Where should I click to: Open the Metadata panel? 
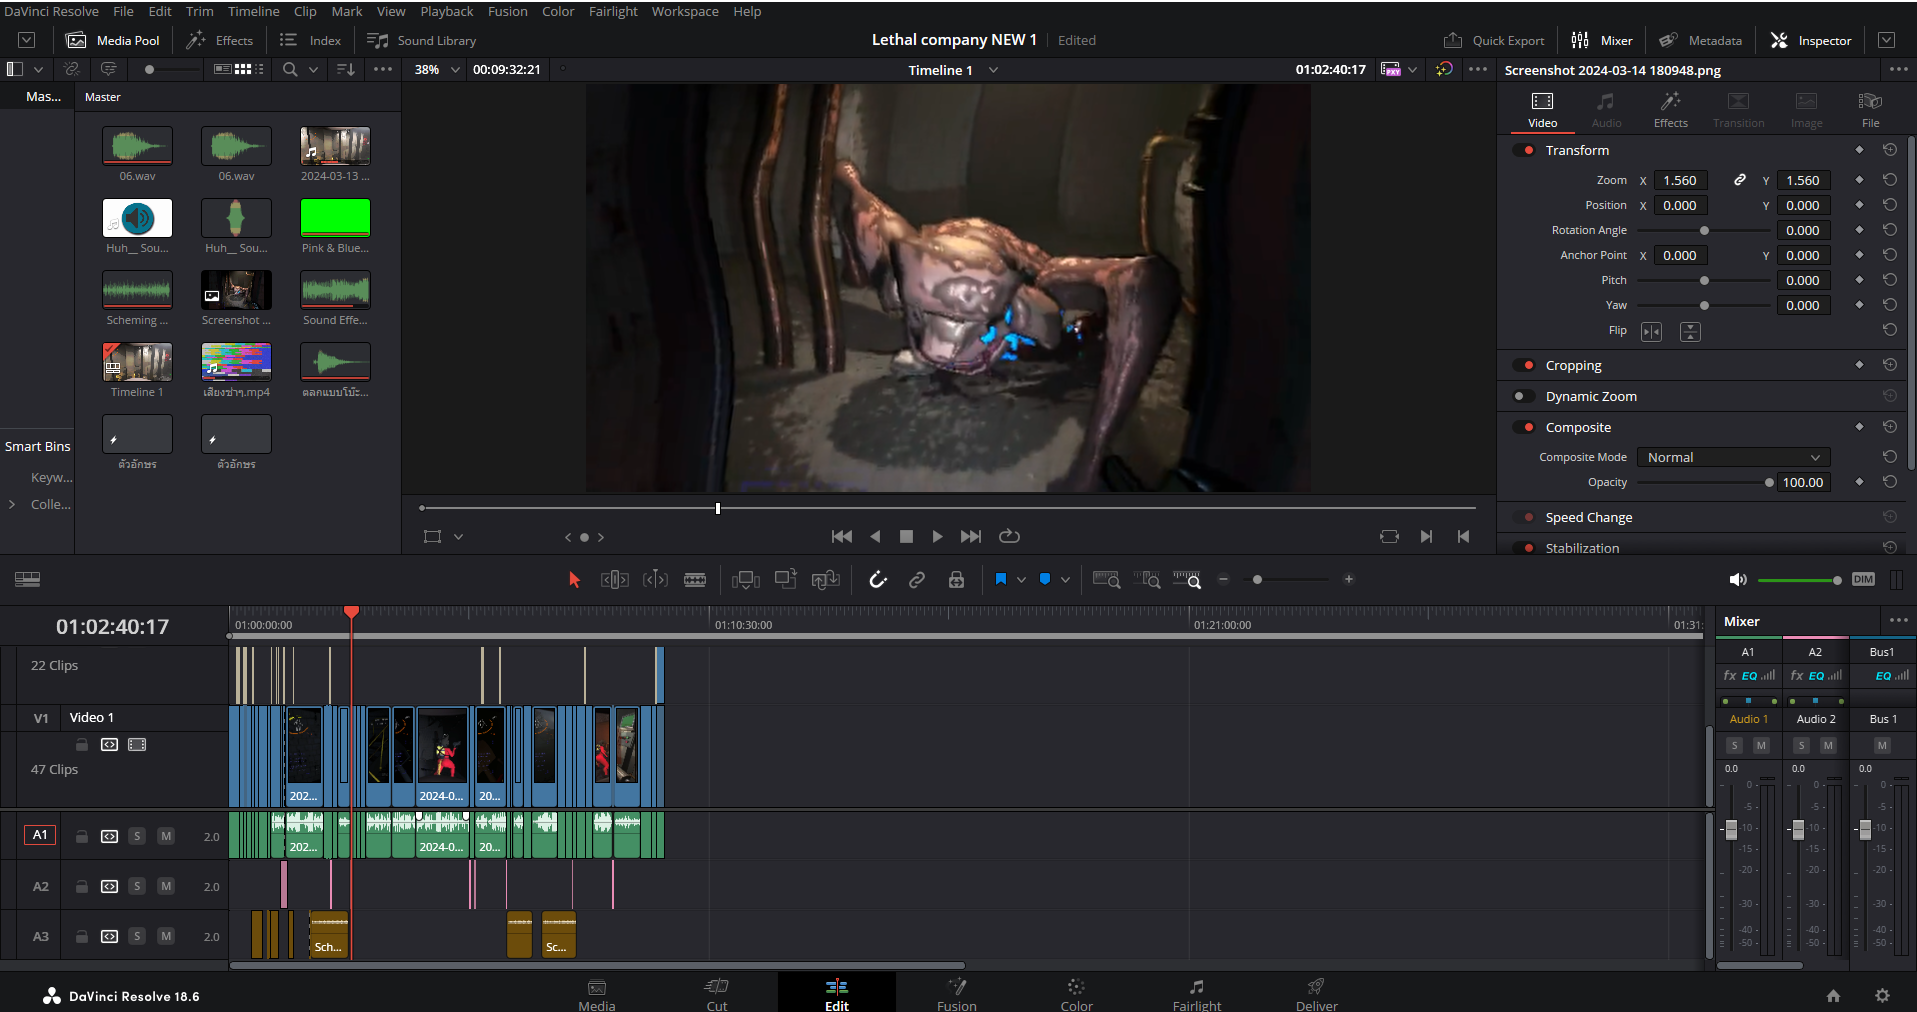coord(1700,40)
